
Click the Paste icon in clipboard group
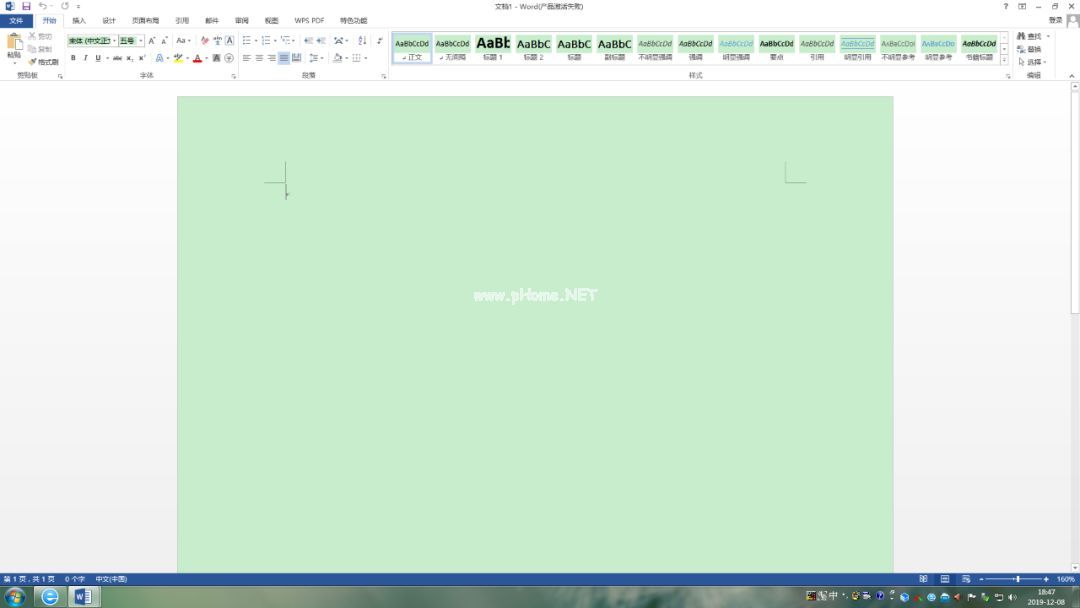coord(14,45)
